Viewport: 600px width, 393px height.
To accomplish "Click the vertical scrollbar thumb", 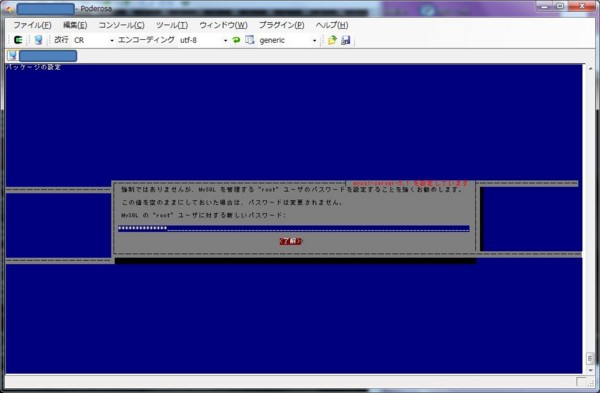I will pyautogui.click(x=590, y=359).
